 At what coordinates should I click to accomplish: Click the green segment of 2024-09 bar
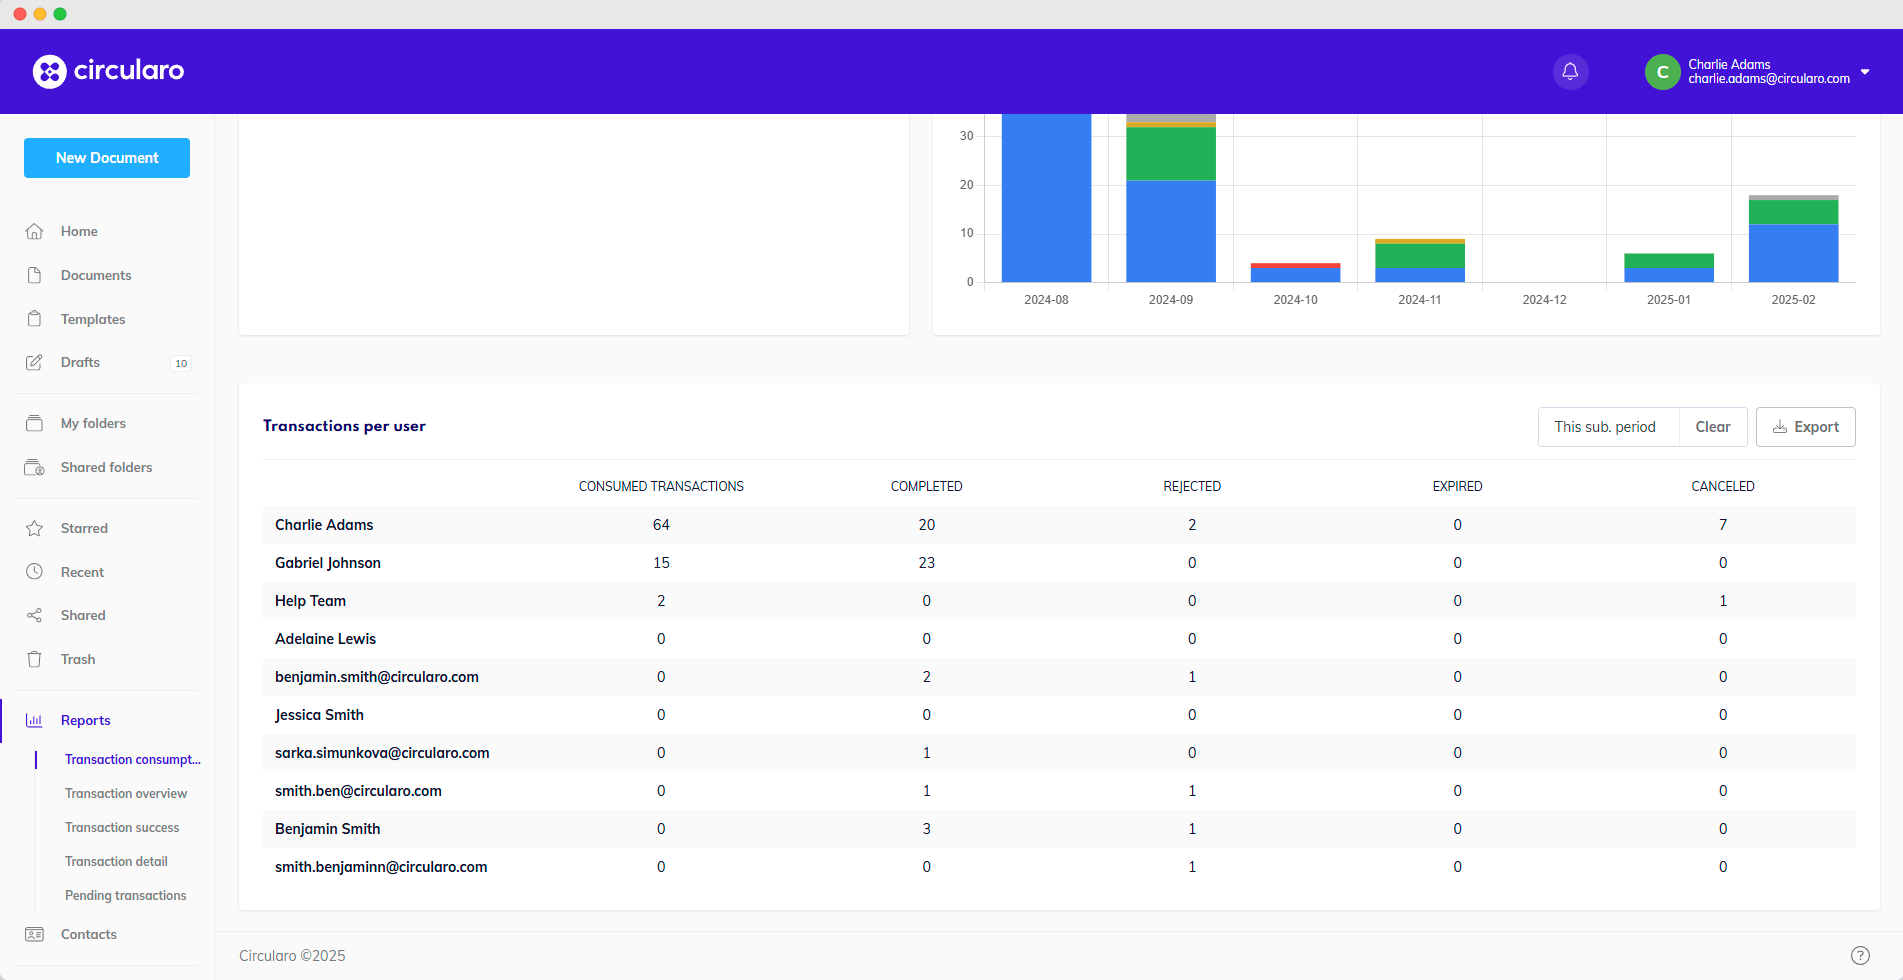point(1170,154)
